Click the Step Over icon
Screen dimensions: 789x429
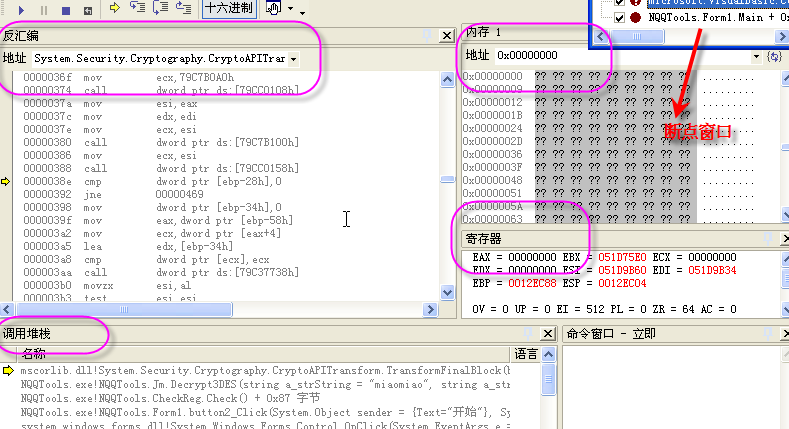tap(160, 9)
